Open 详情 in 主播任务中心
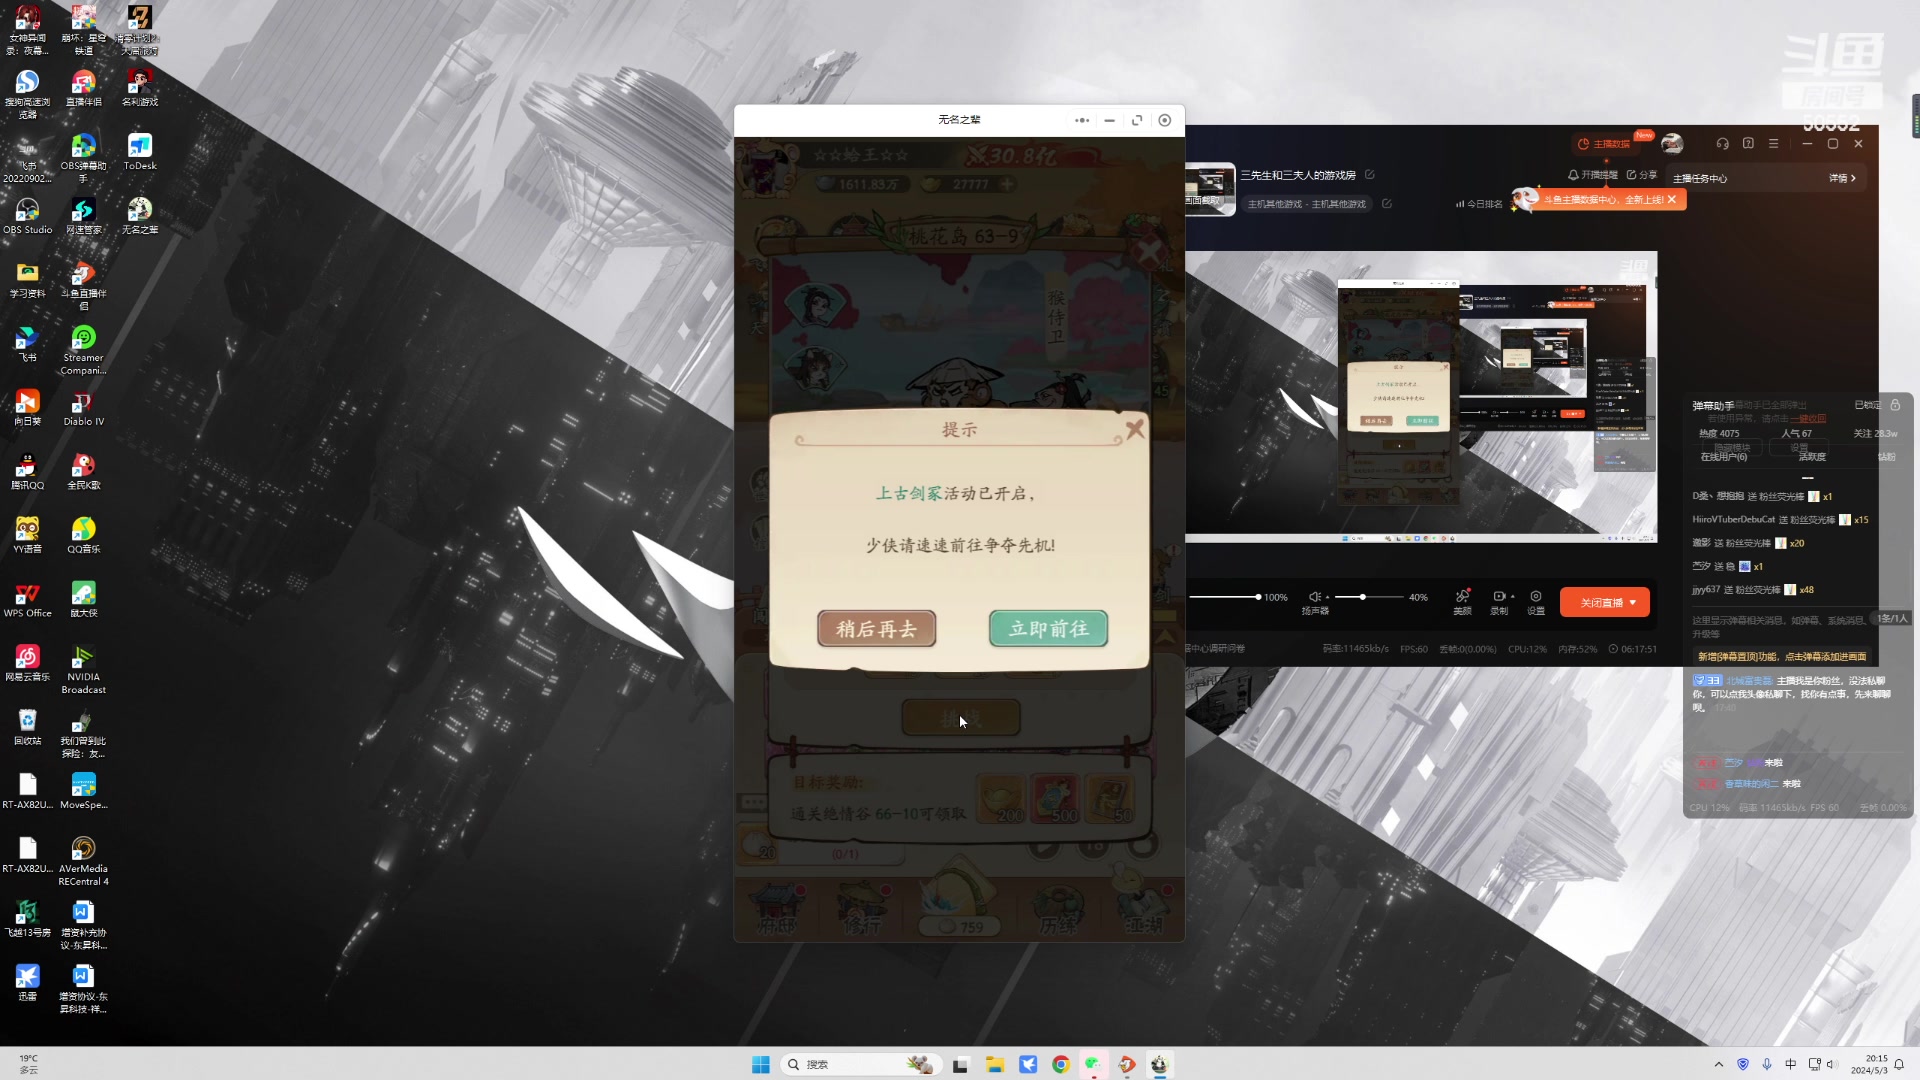 point(1842,178)
